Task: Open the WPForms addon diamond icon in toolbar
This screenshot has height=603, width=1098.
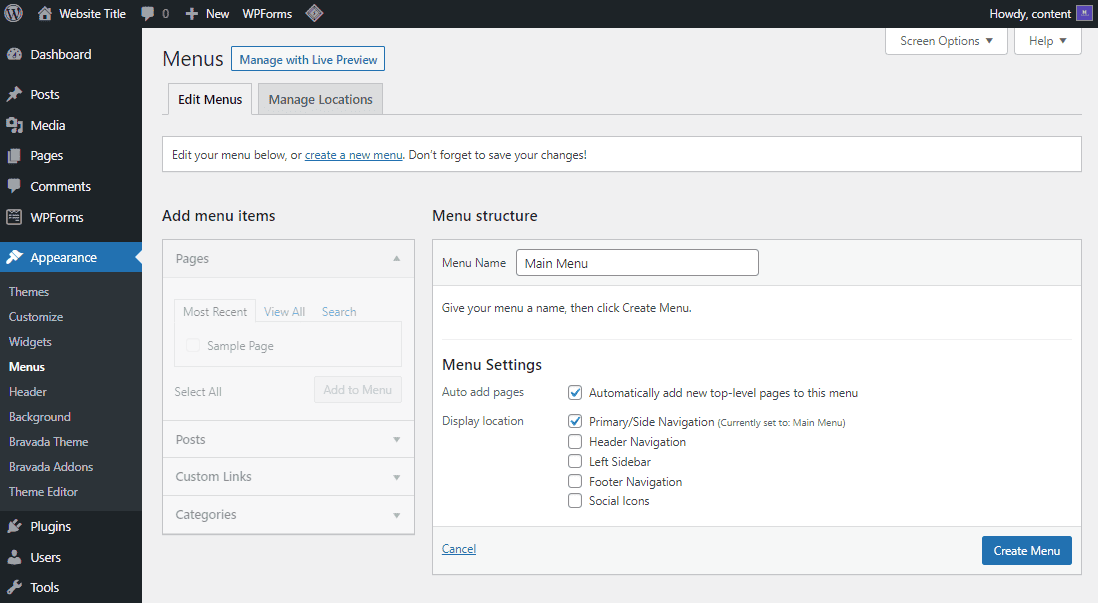Action: coord(314,13)
